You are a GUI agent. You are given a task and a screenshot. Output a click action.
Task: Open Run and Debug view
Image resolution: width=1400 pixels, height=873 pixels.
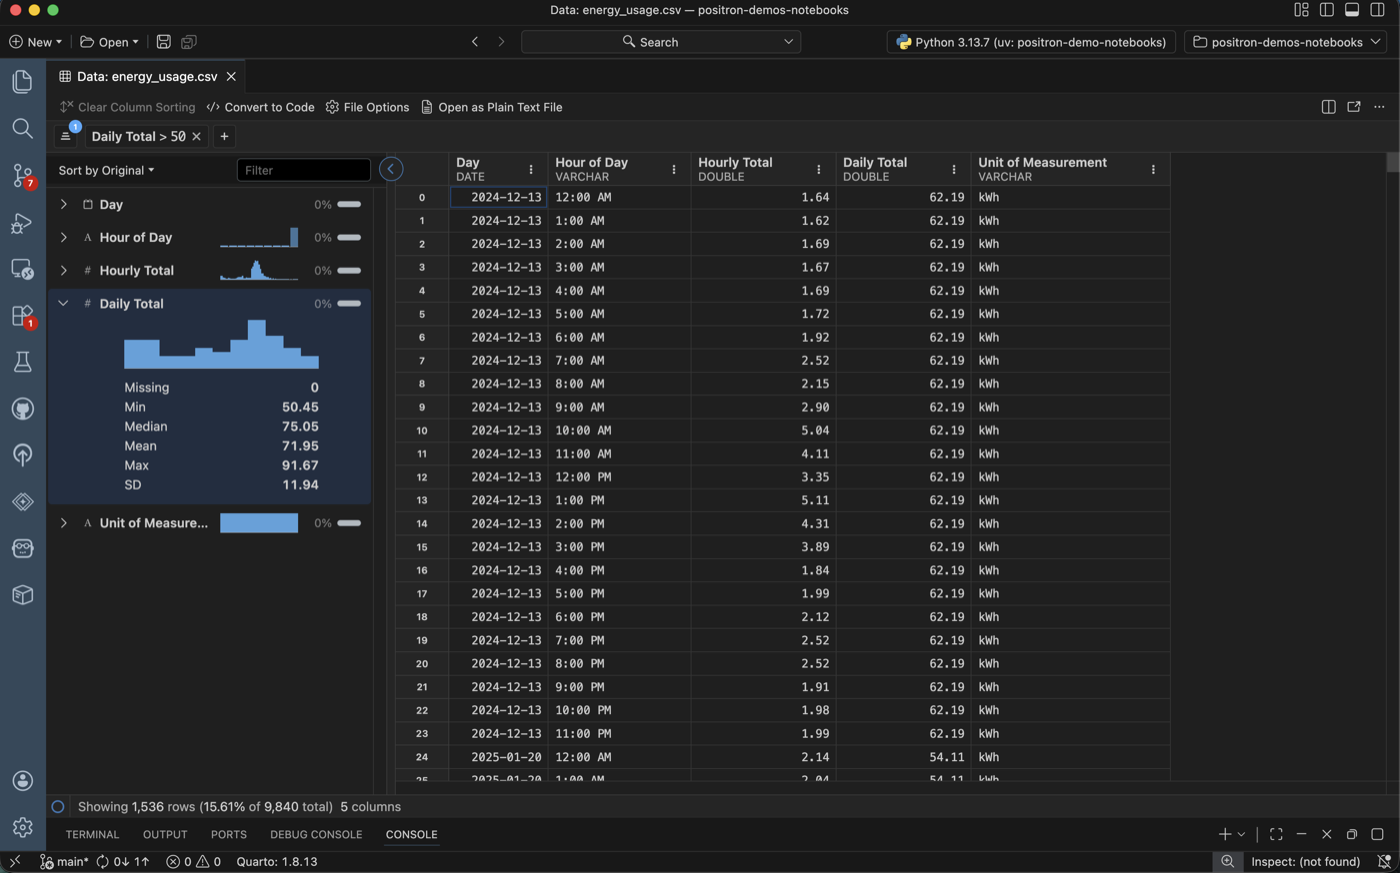point(22,223)
